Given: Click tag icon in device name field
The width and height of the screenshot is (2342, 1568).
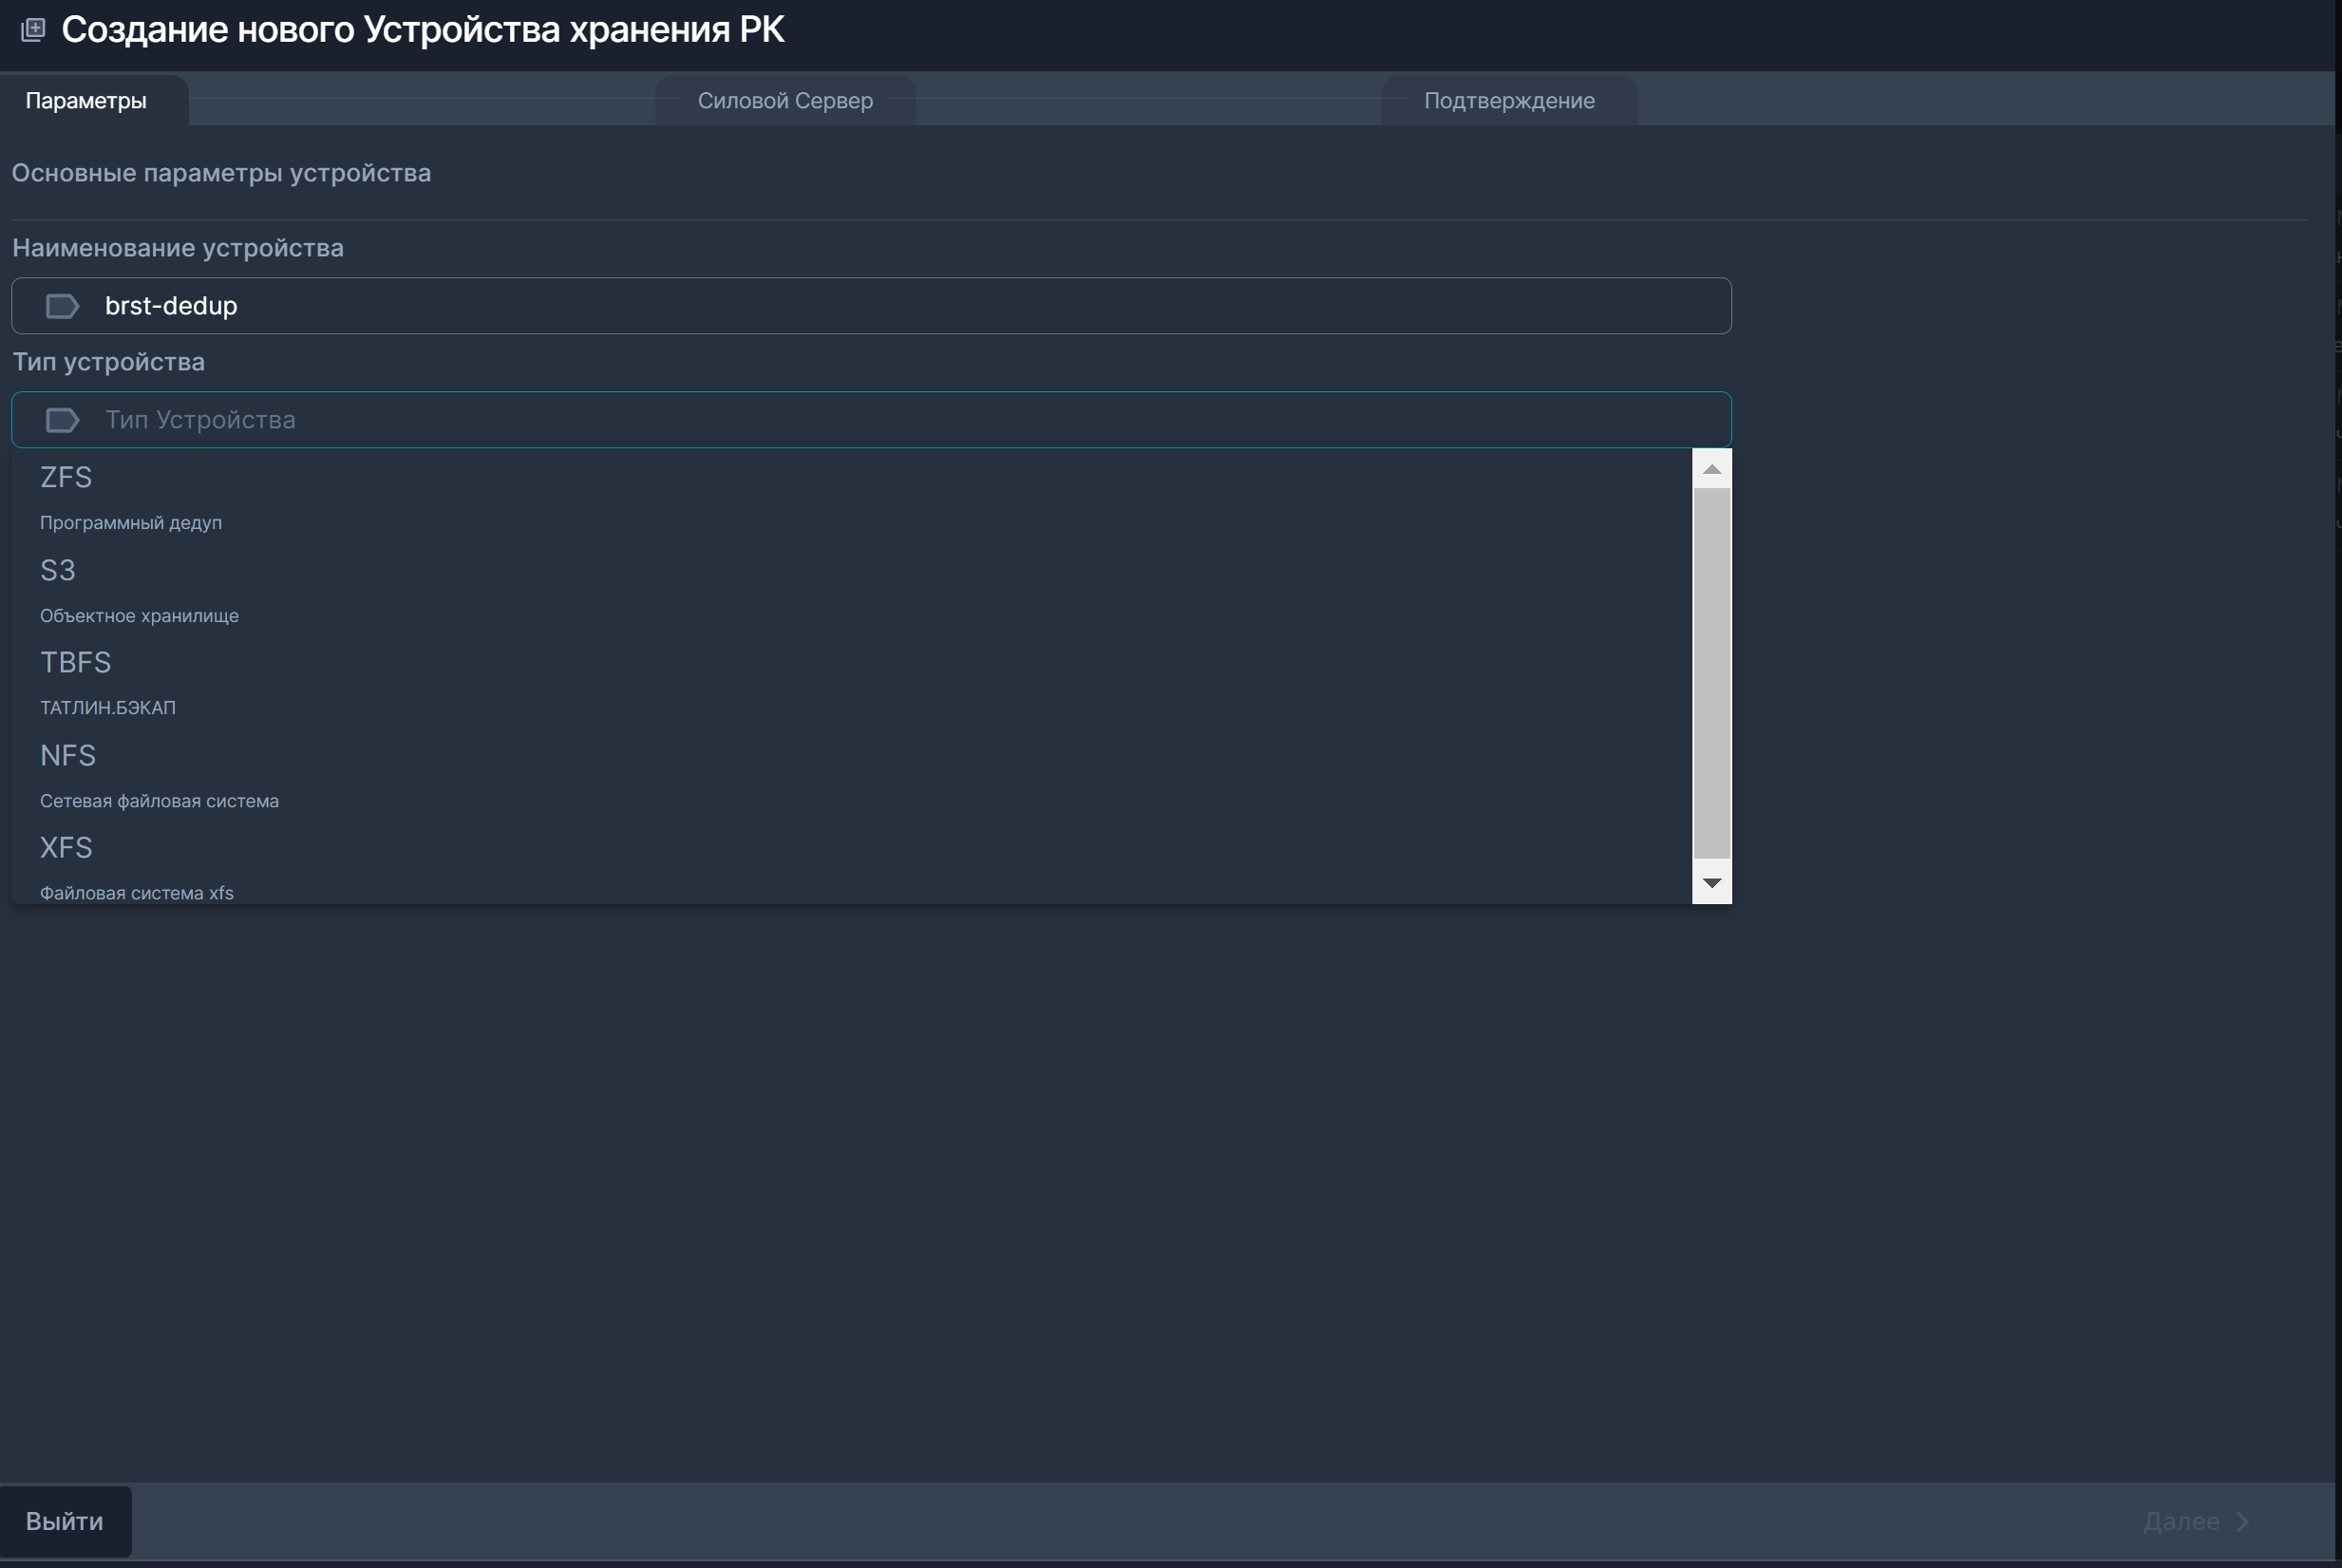Looking at the screenshot, I should pyautogui.click(x=62, y=306).
